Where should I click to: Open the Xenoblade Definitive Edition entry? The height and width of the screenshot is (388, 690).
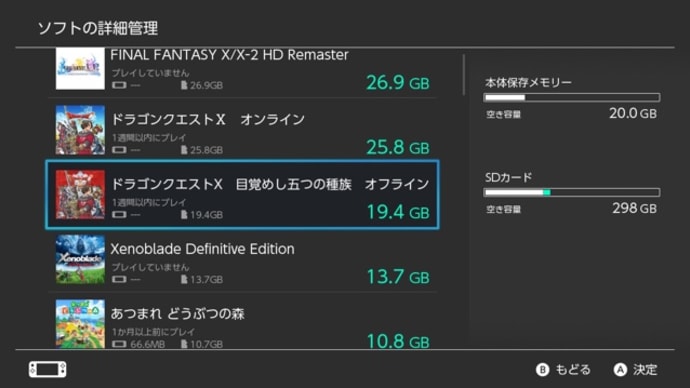point(242,260)
